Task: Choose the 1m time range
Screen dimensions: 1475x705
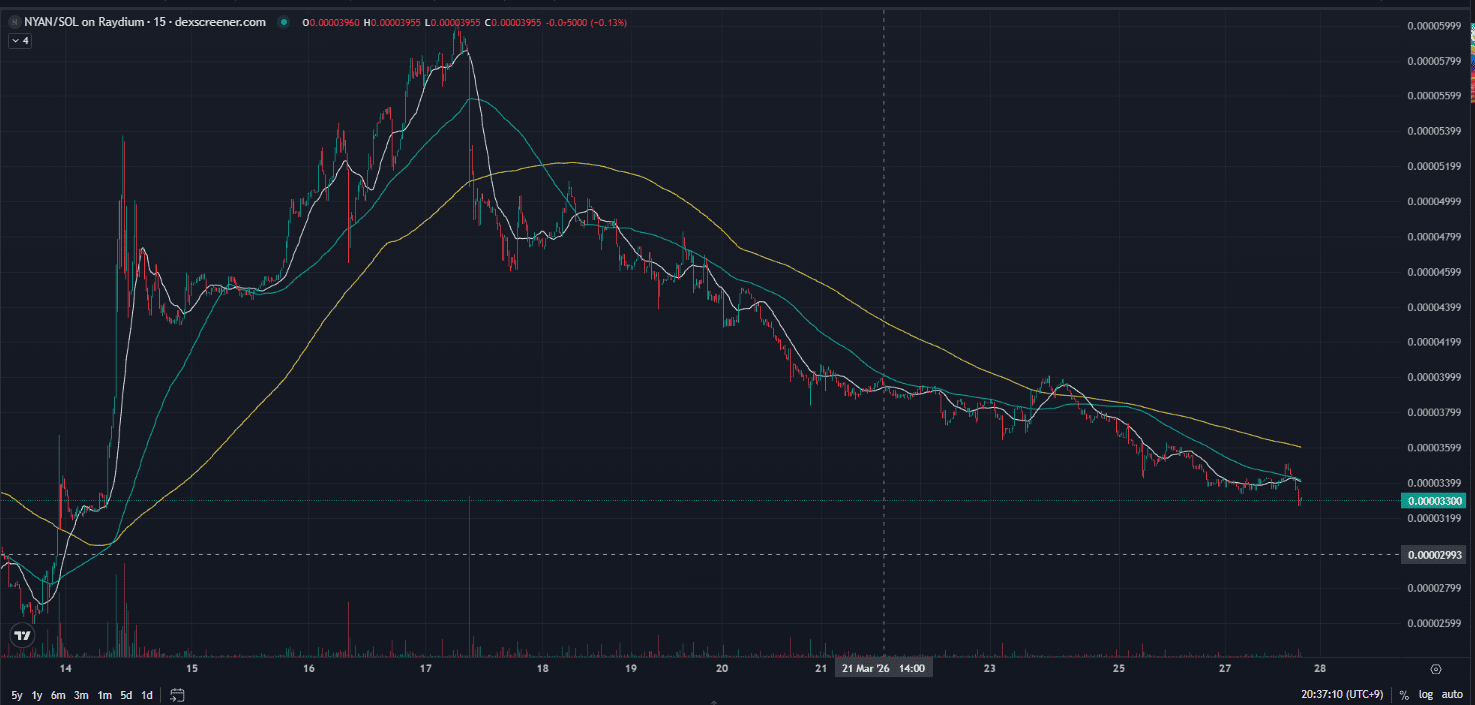Action: [x=104, y=694]
